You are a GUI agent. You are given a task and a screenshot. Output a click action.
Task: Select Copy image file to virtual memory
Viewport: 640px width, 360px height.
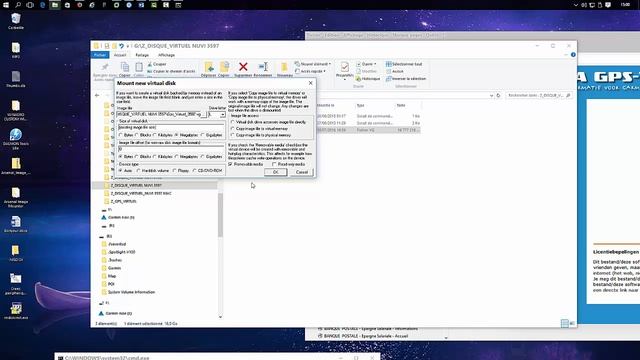coord(233,129)
